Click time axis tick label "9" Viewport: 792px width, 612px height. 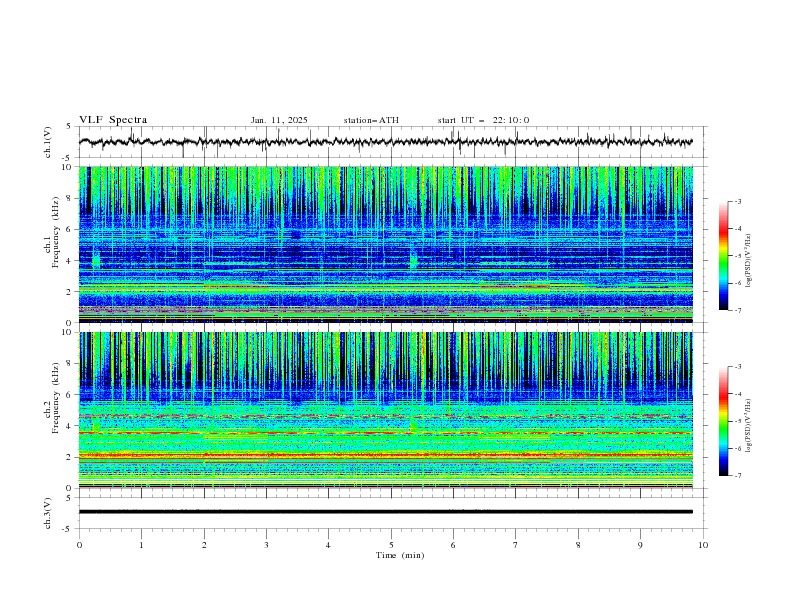[x=640, y=545]
